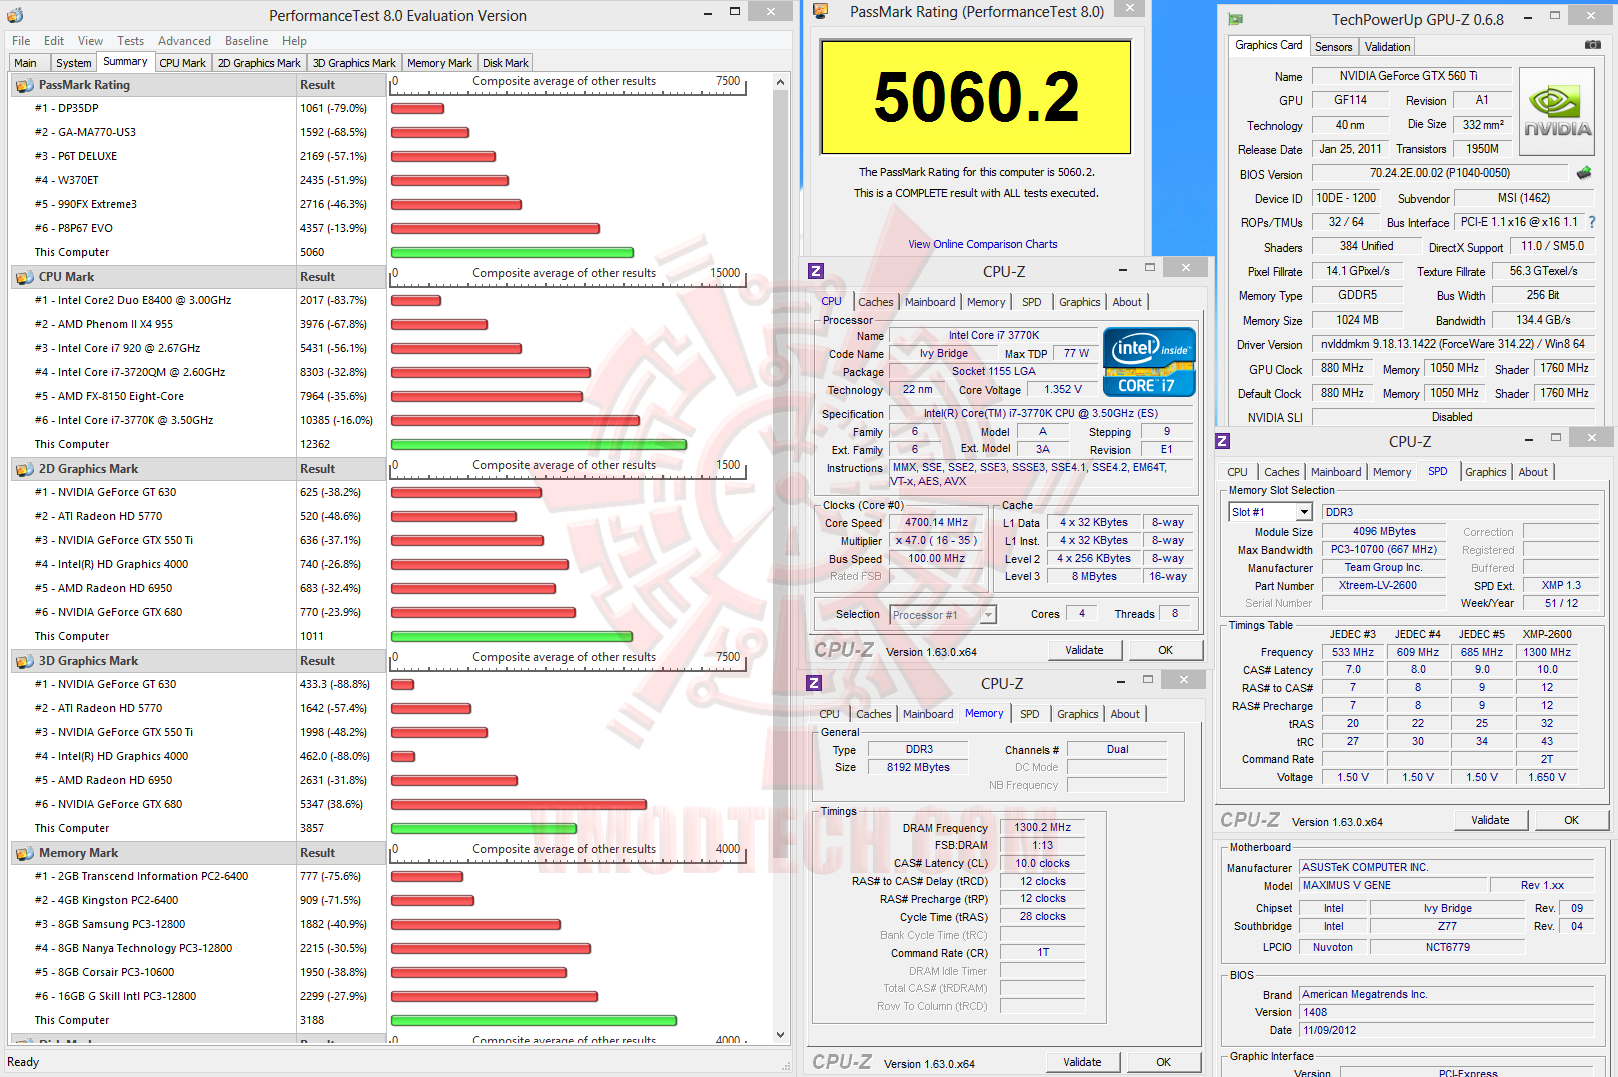Open the Memory Slot Selection dropdown
Screen dimensions: 1618x1077
pos(1304,512)
